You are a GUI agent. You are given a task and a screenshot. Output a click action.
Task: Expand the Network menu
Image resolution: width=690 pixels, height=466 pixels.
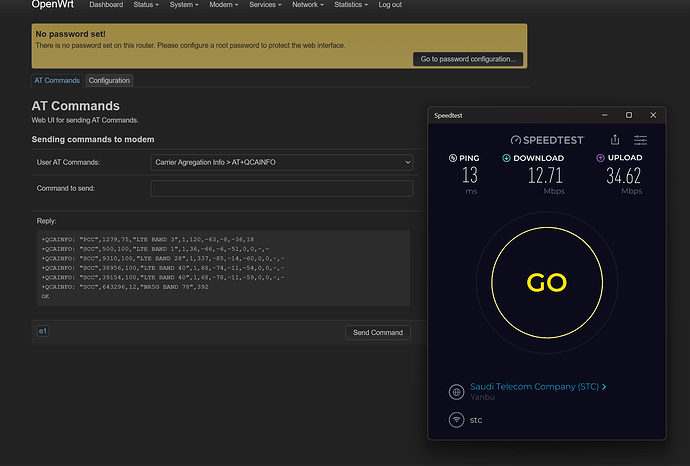308,5
